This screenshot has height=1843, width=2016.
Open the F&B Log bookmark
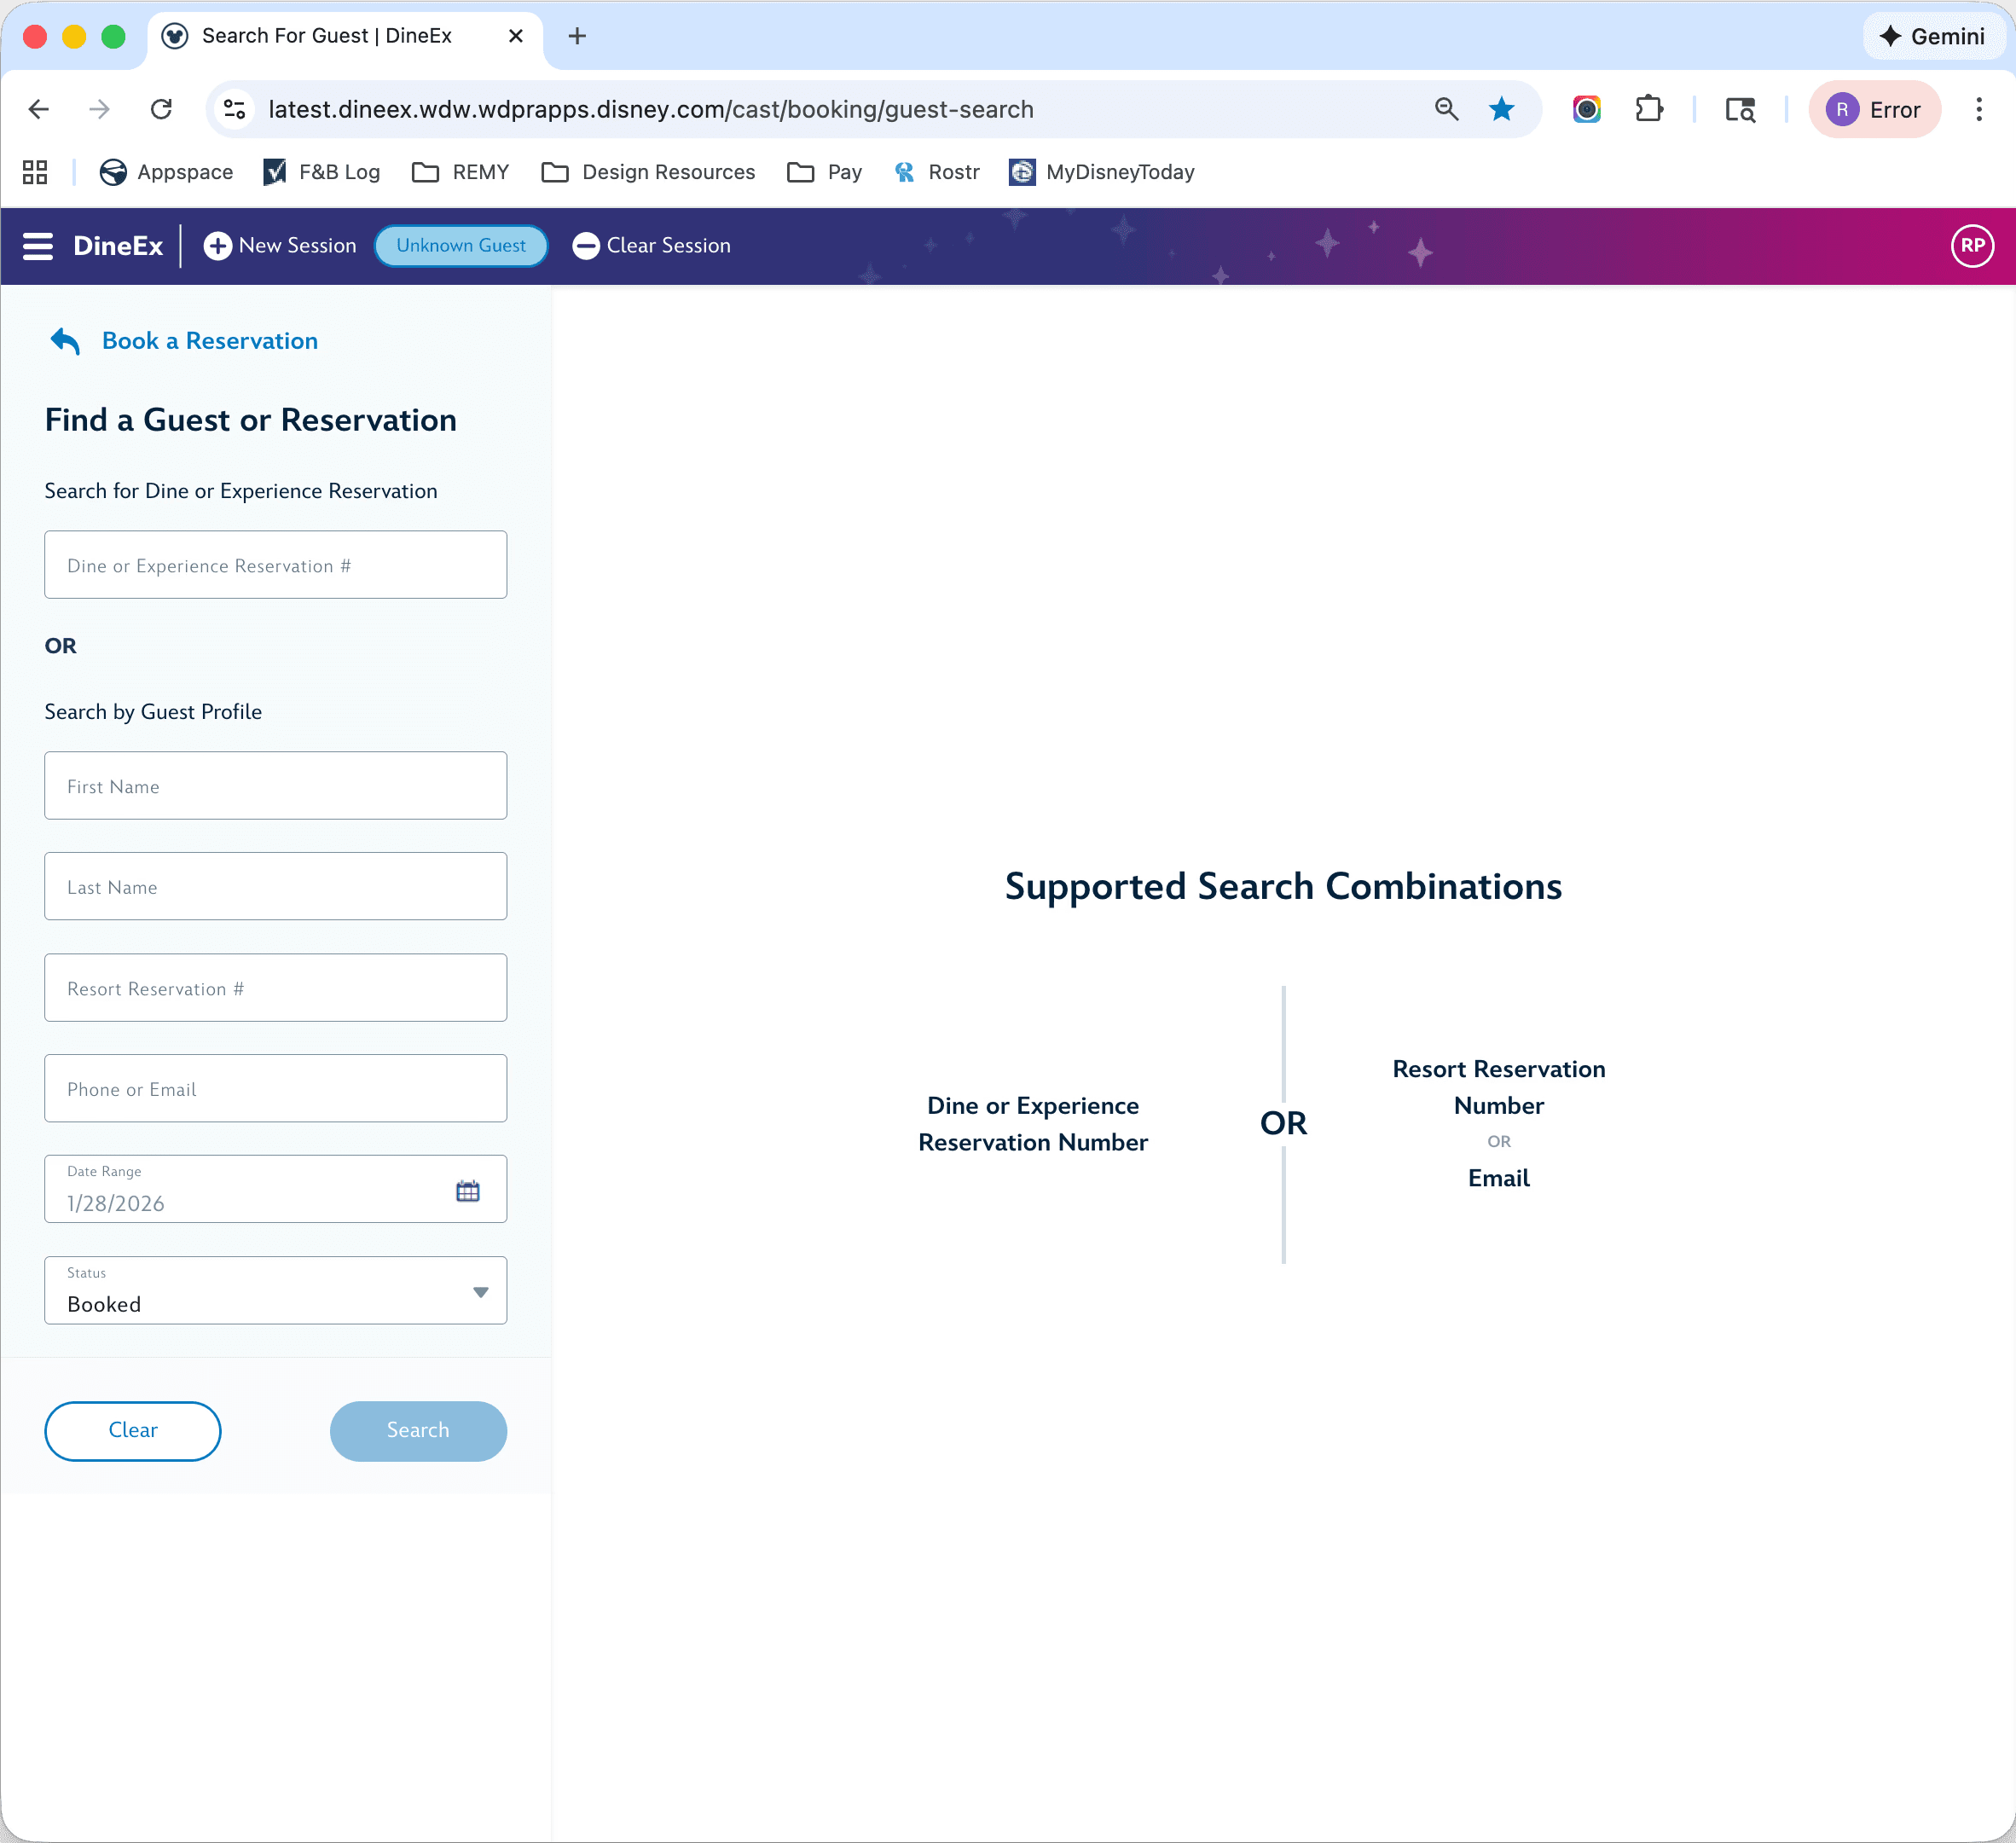[x=320, y=172]
